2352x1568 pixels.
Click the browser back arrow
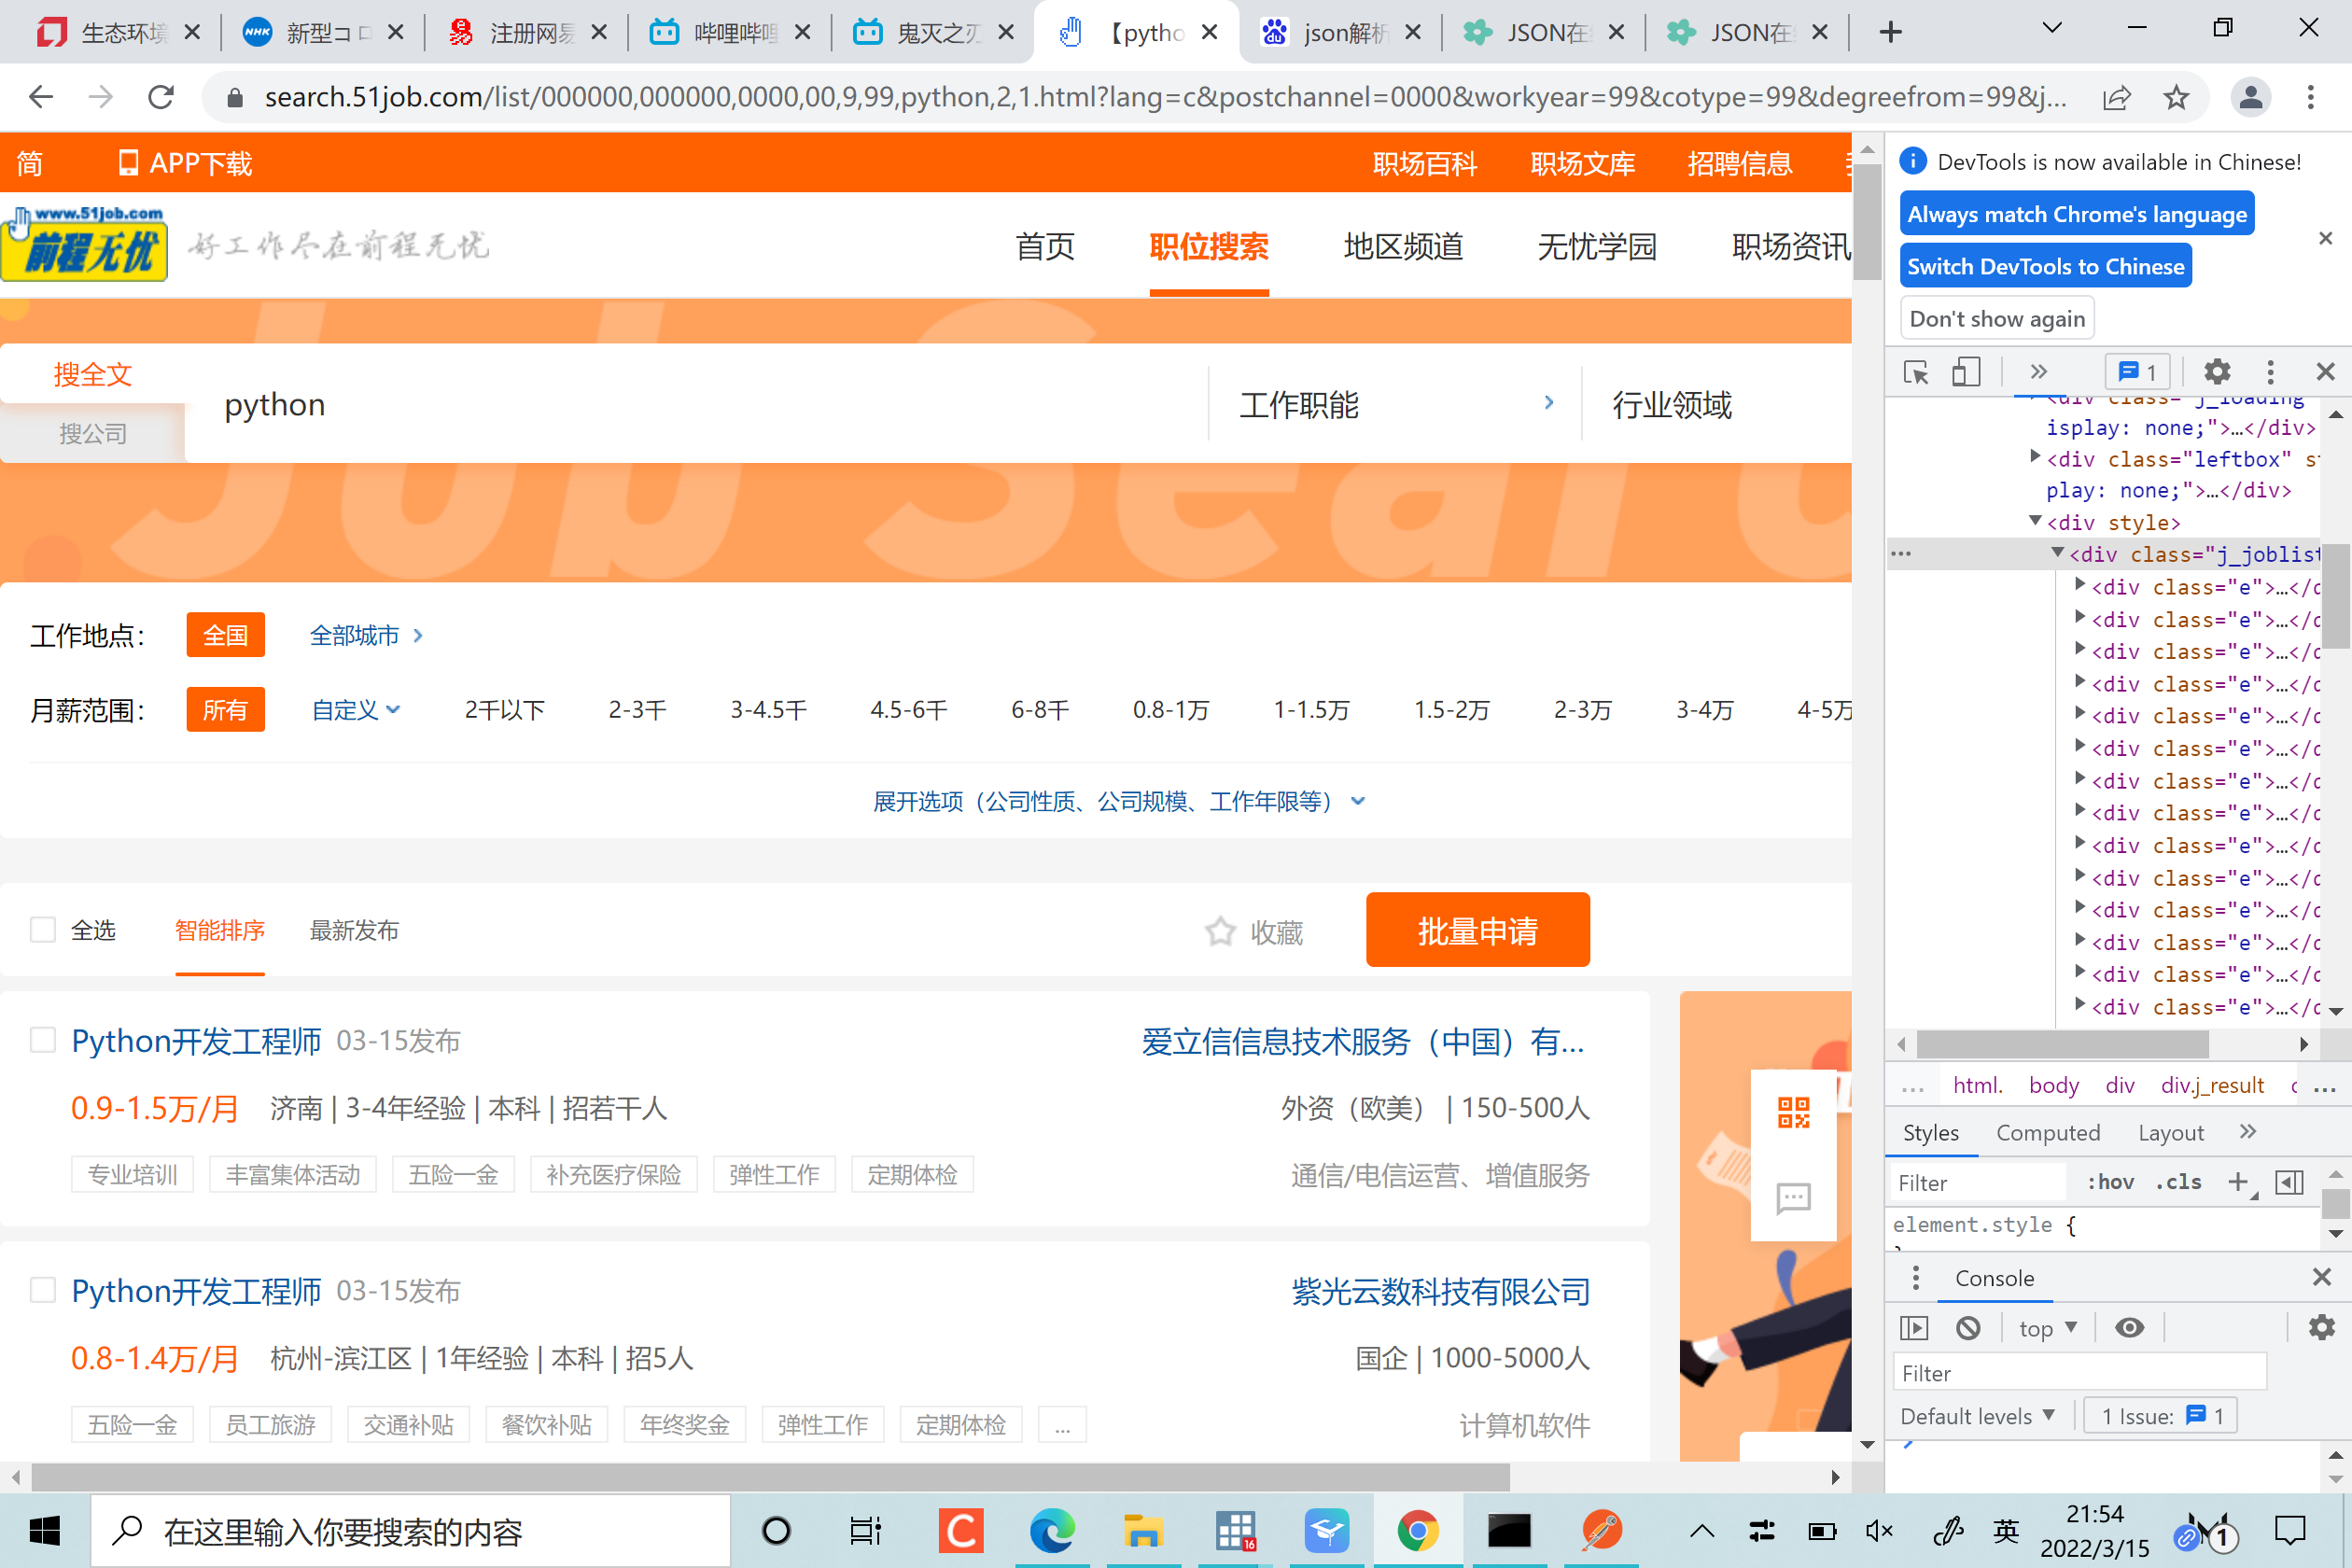[41, 97]
